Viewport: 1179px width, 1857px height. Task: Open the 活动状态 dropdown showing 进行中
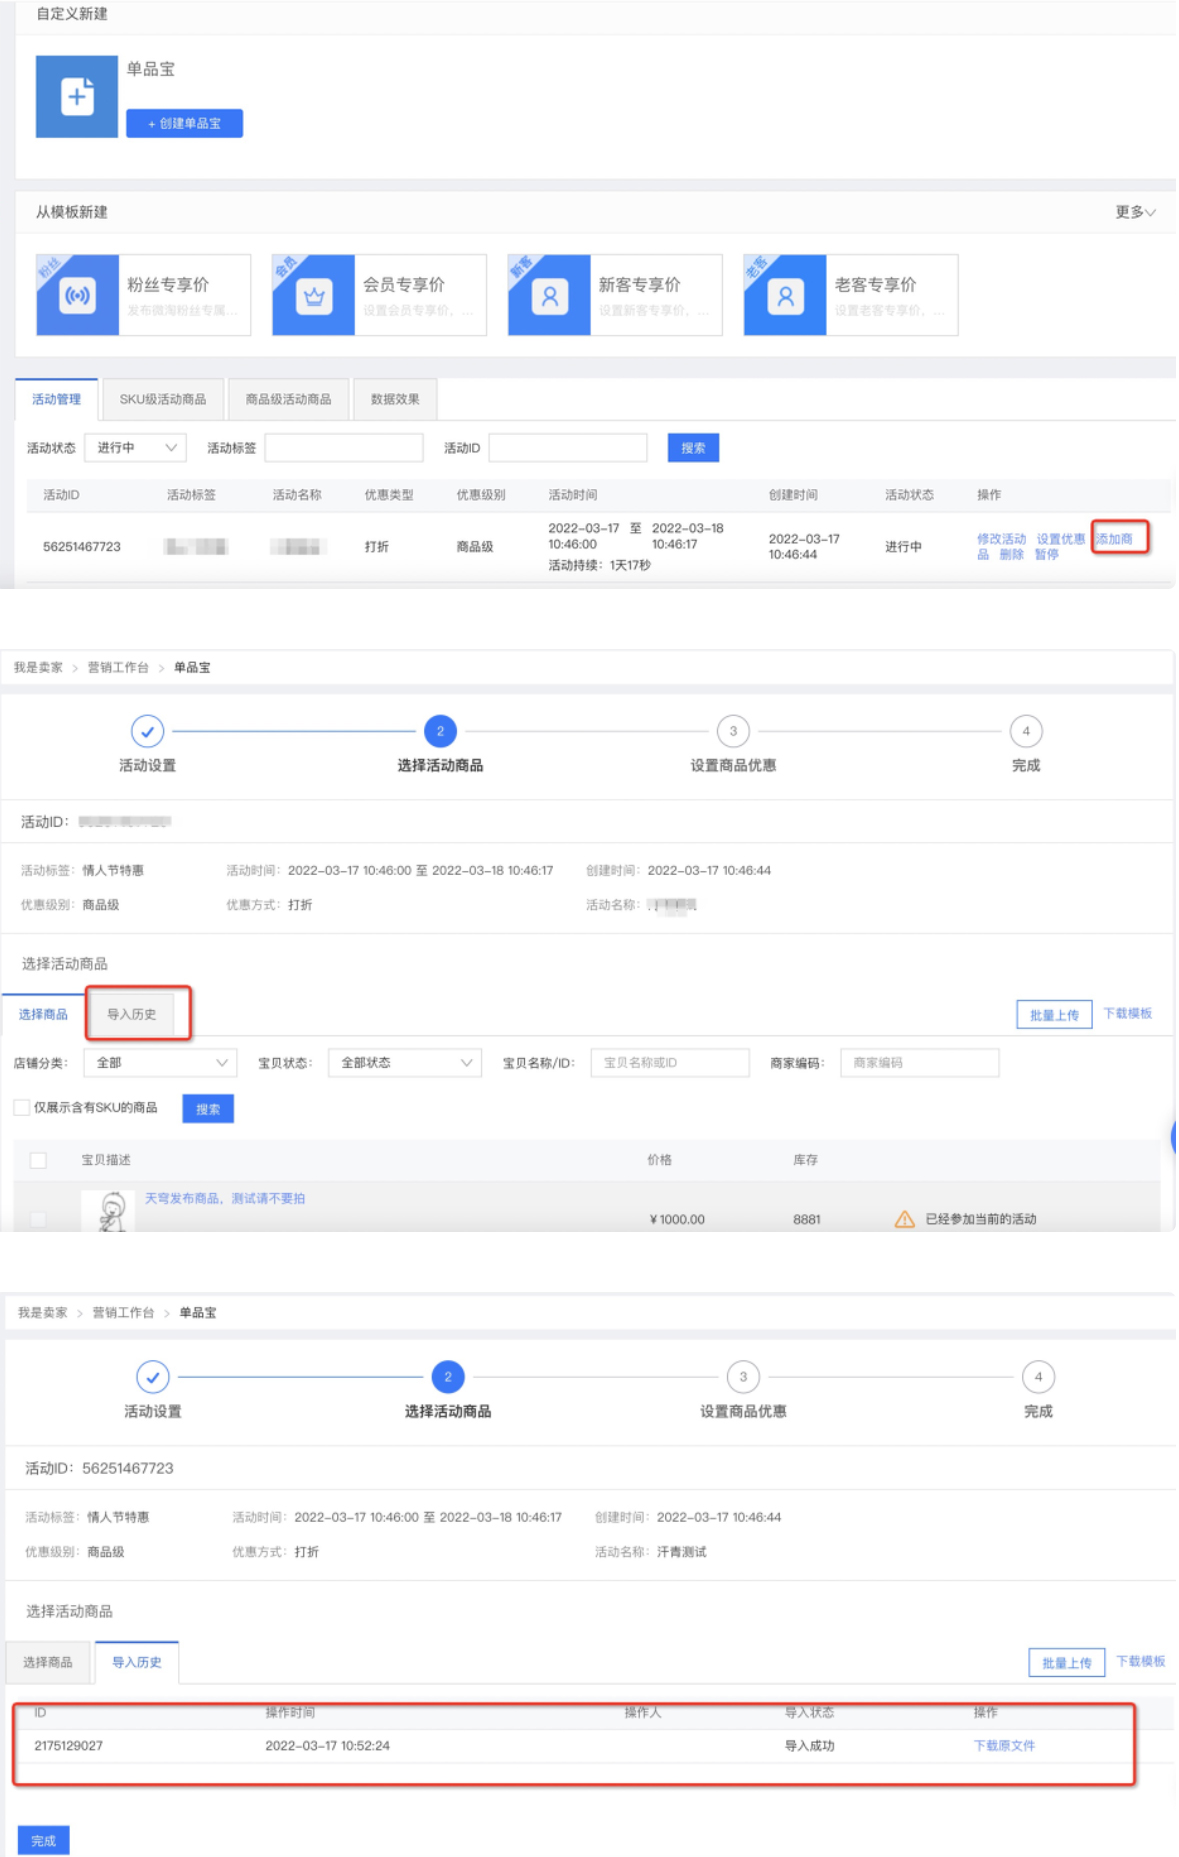pyautogui.click(x=135, y=448)
